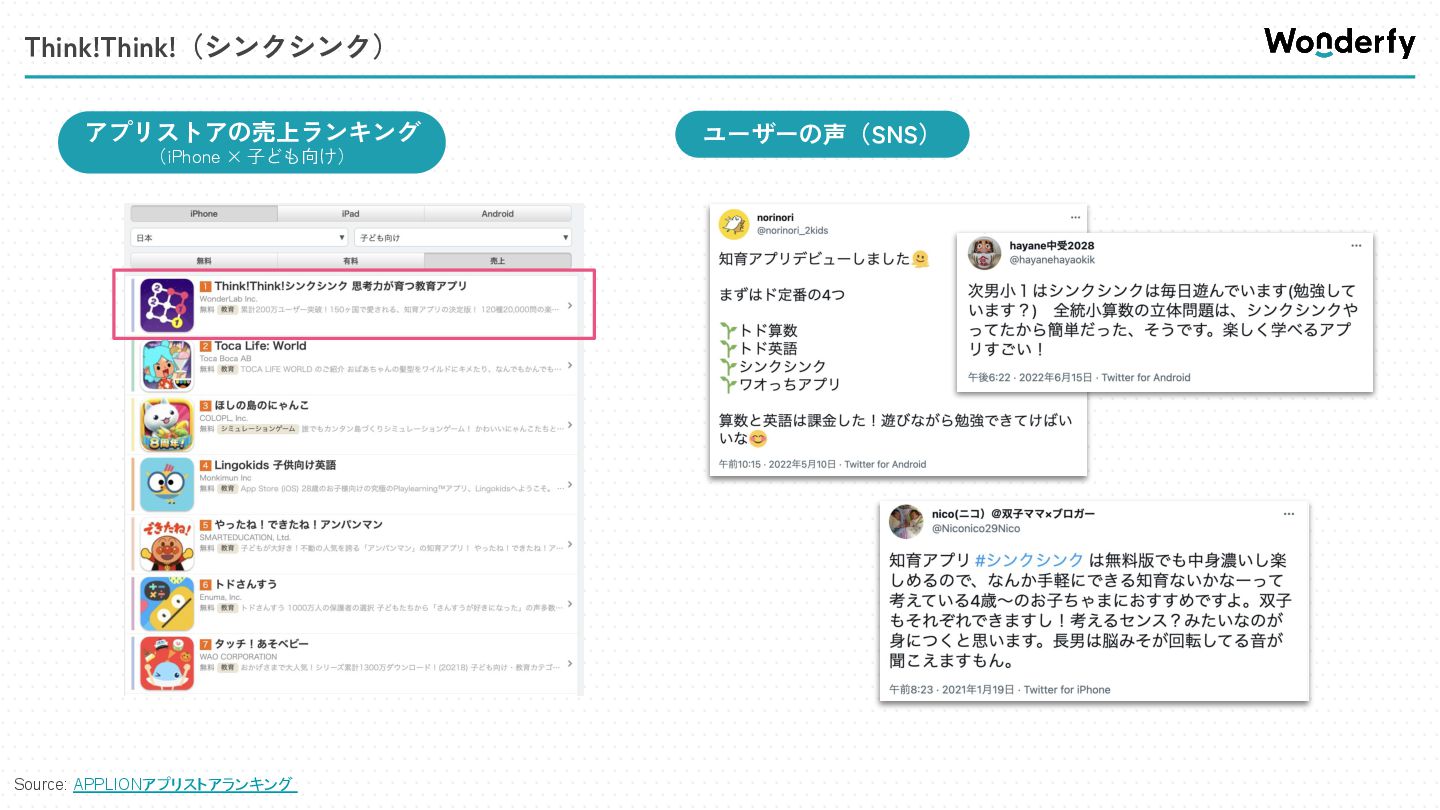This screenshot has height=810, width=1440.
Task: Open the 日本 country dropdown
Action: click(x=239, y=238)
